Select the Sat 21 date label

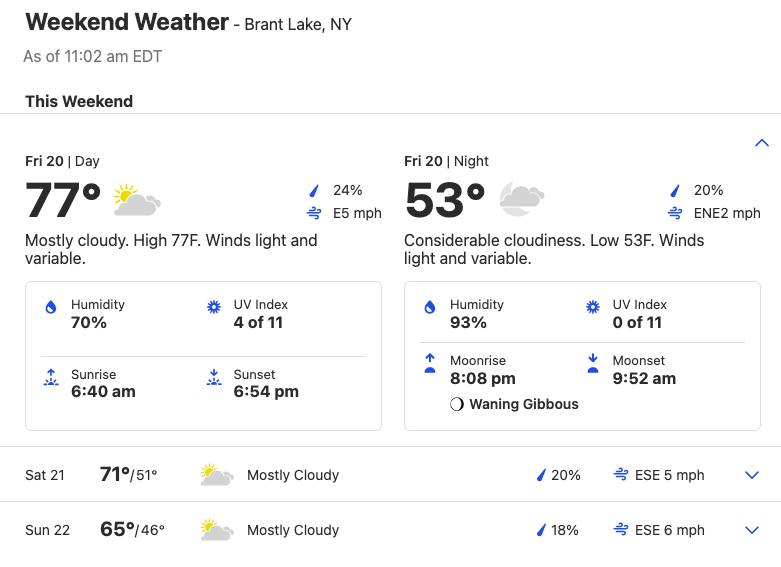(x=45, y=475)
